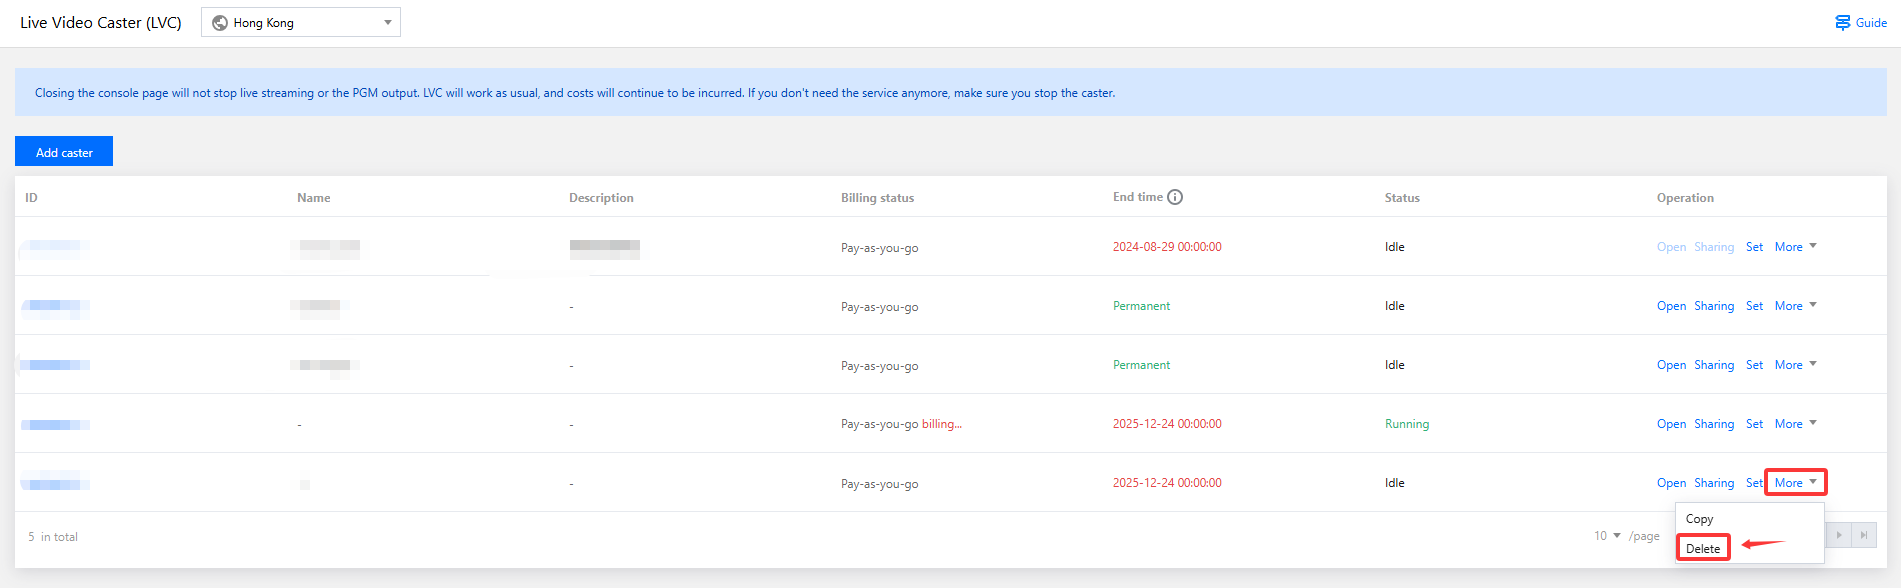Click Sharing for the Running caster
1901x588 pixels.
click(1714, 424)
